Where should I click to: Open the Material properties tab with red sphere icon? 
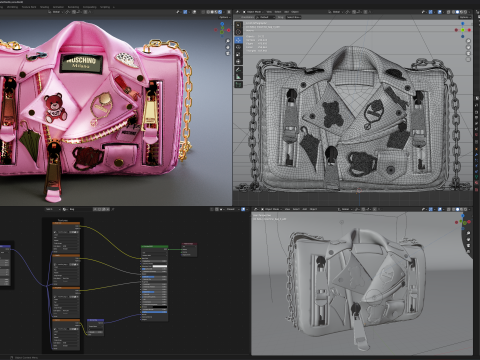[x=477, y=183]
